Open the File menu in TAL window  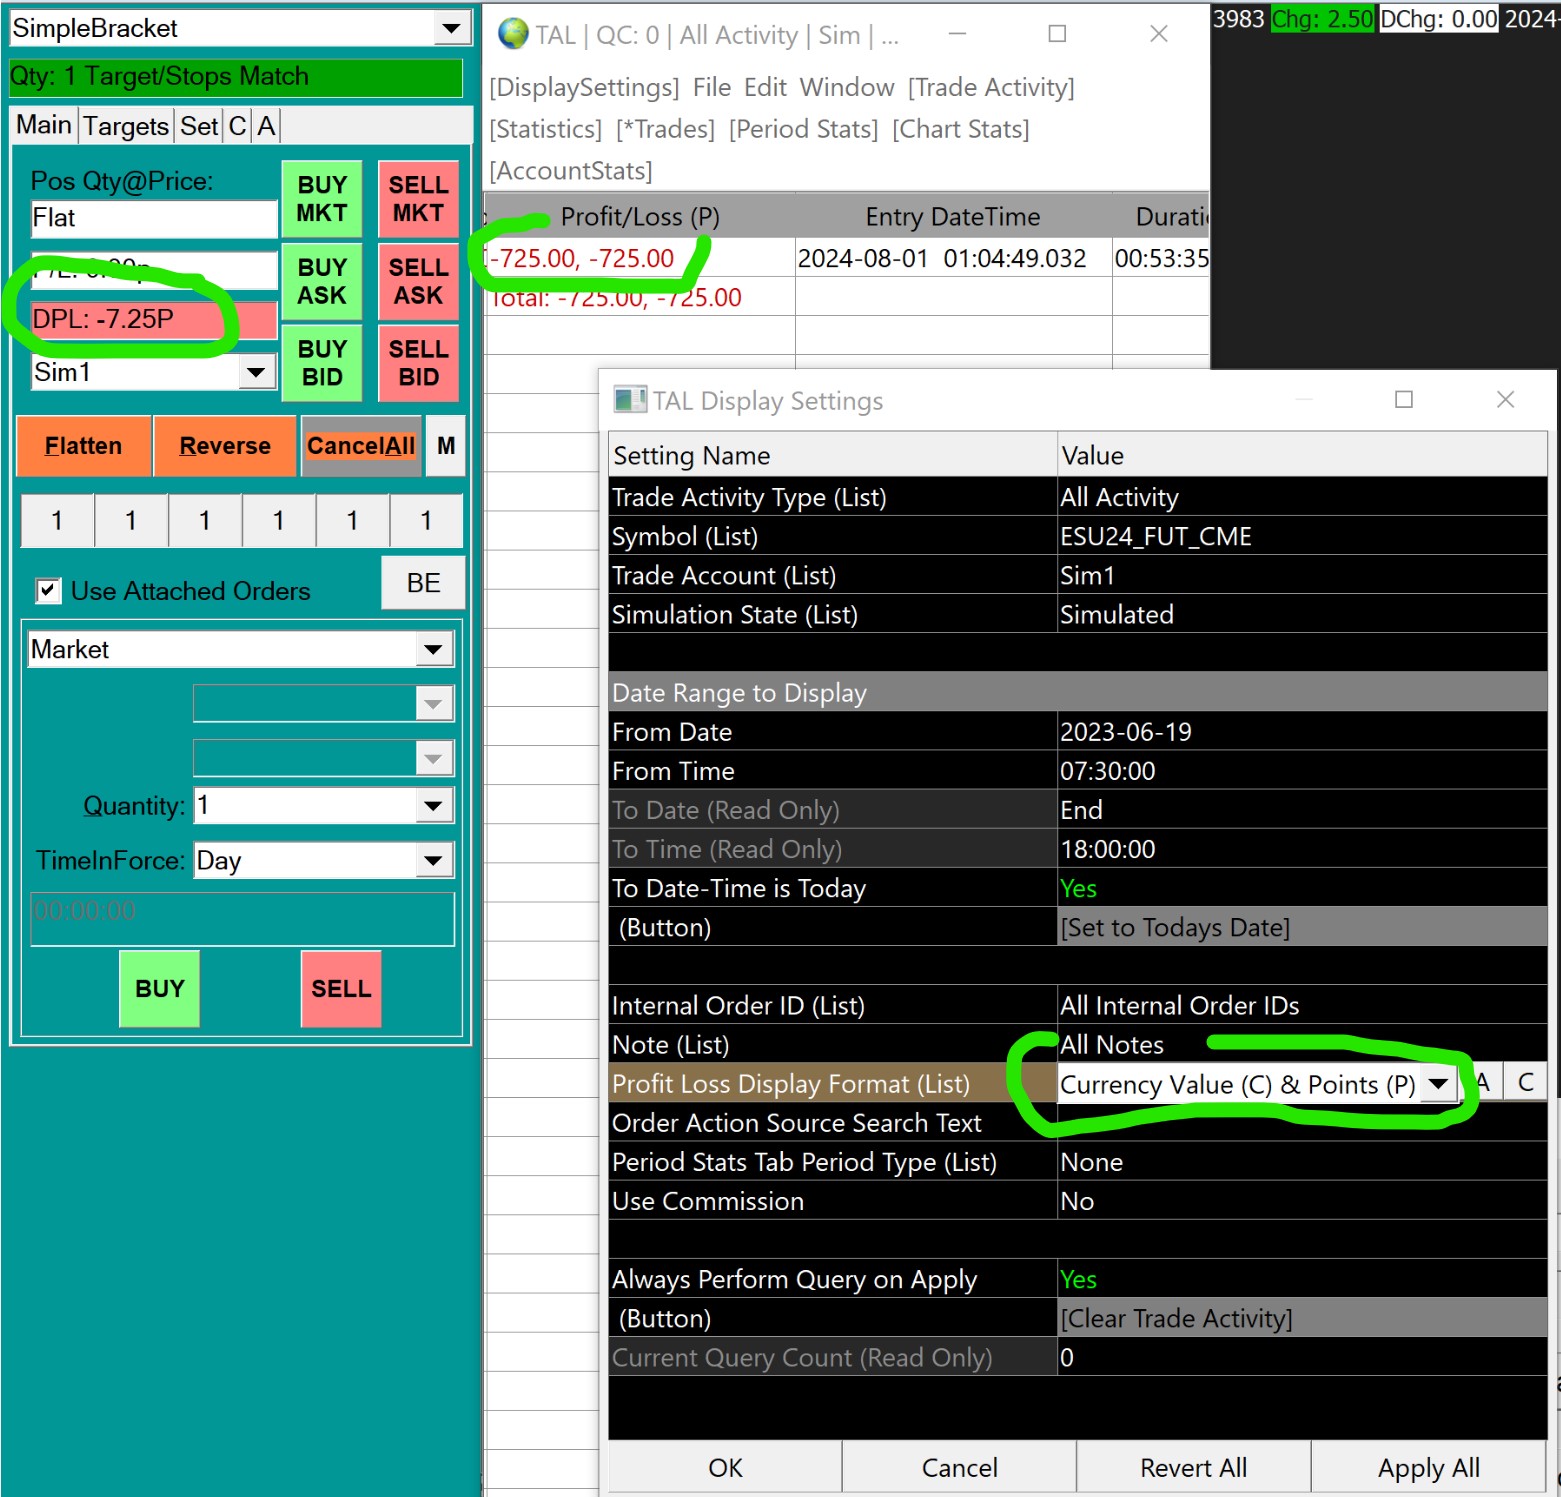[712, 88]
